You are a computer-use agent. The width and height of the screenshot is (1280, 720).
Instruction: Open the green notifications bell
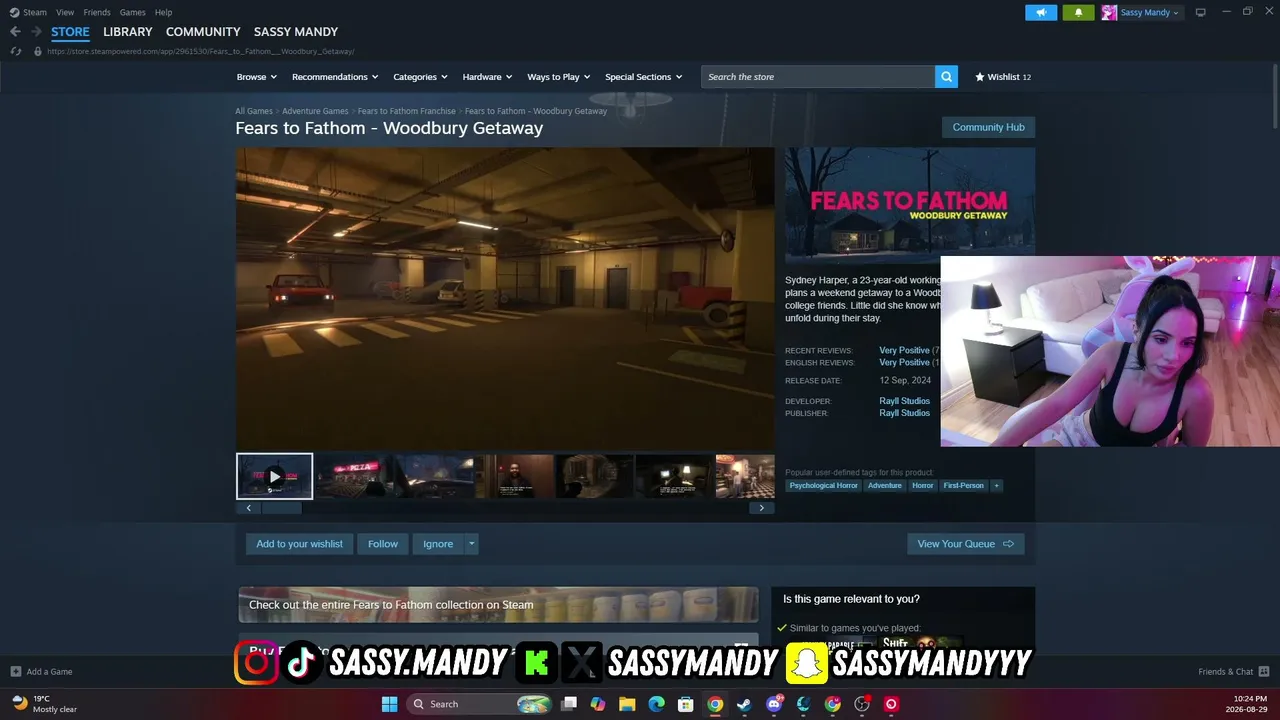(1078, 12)
